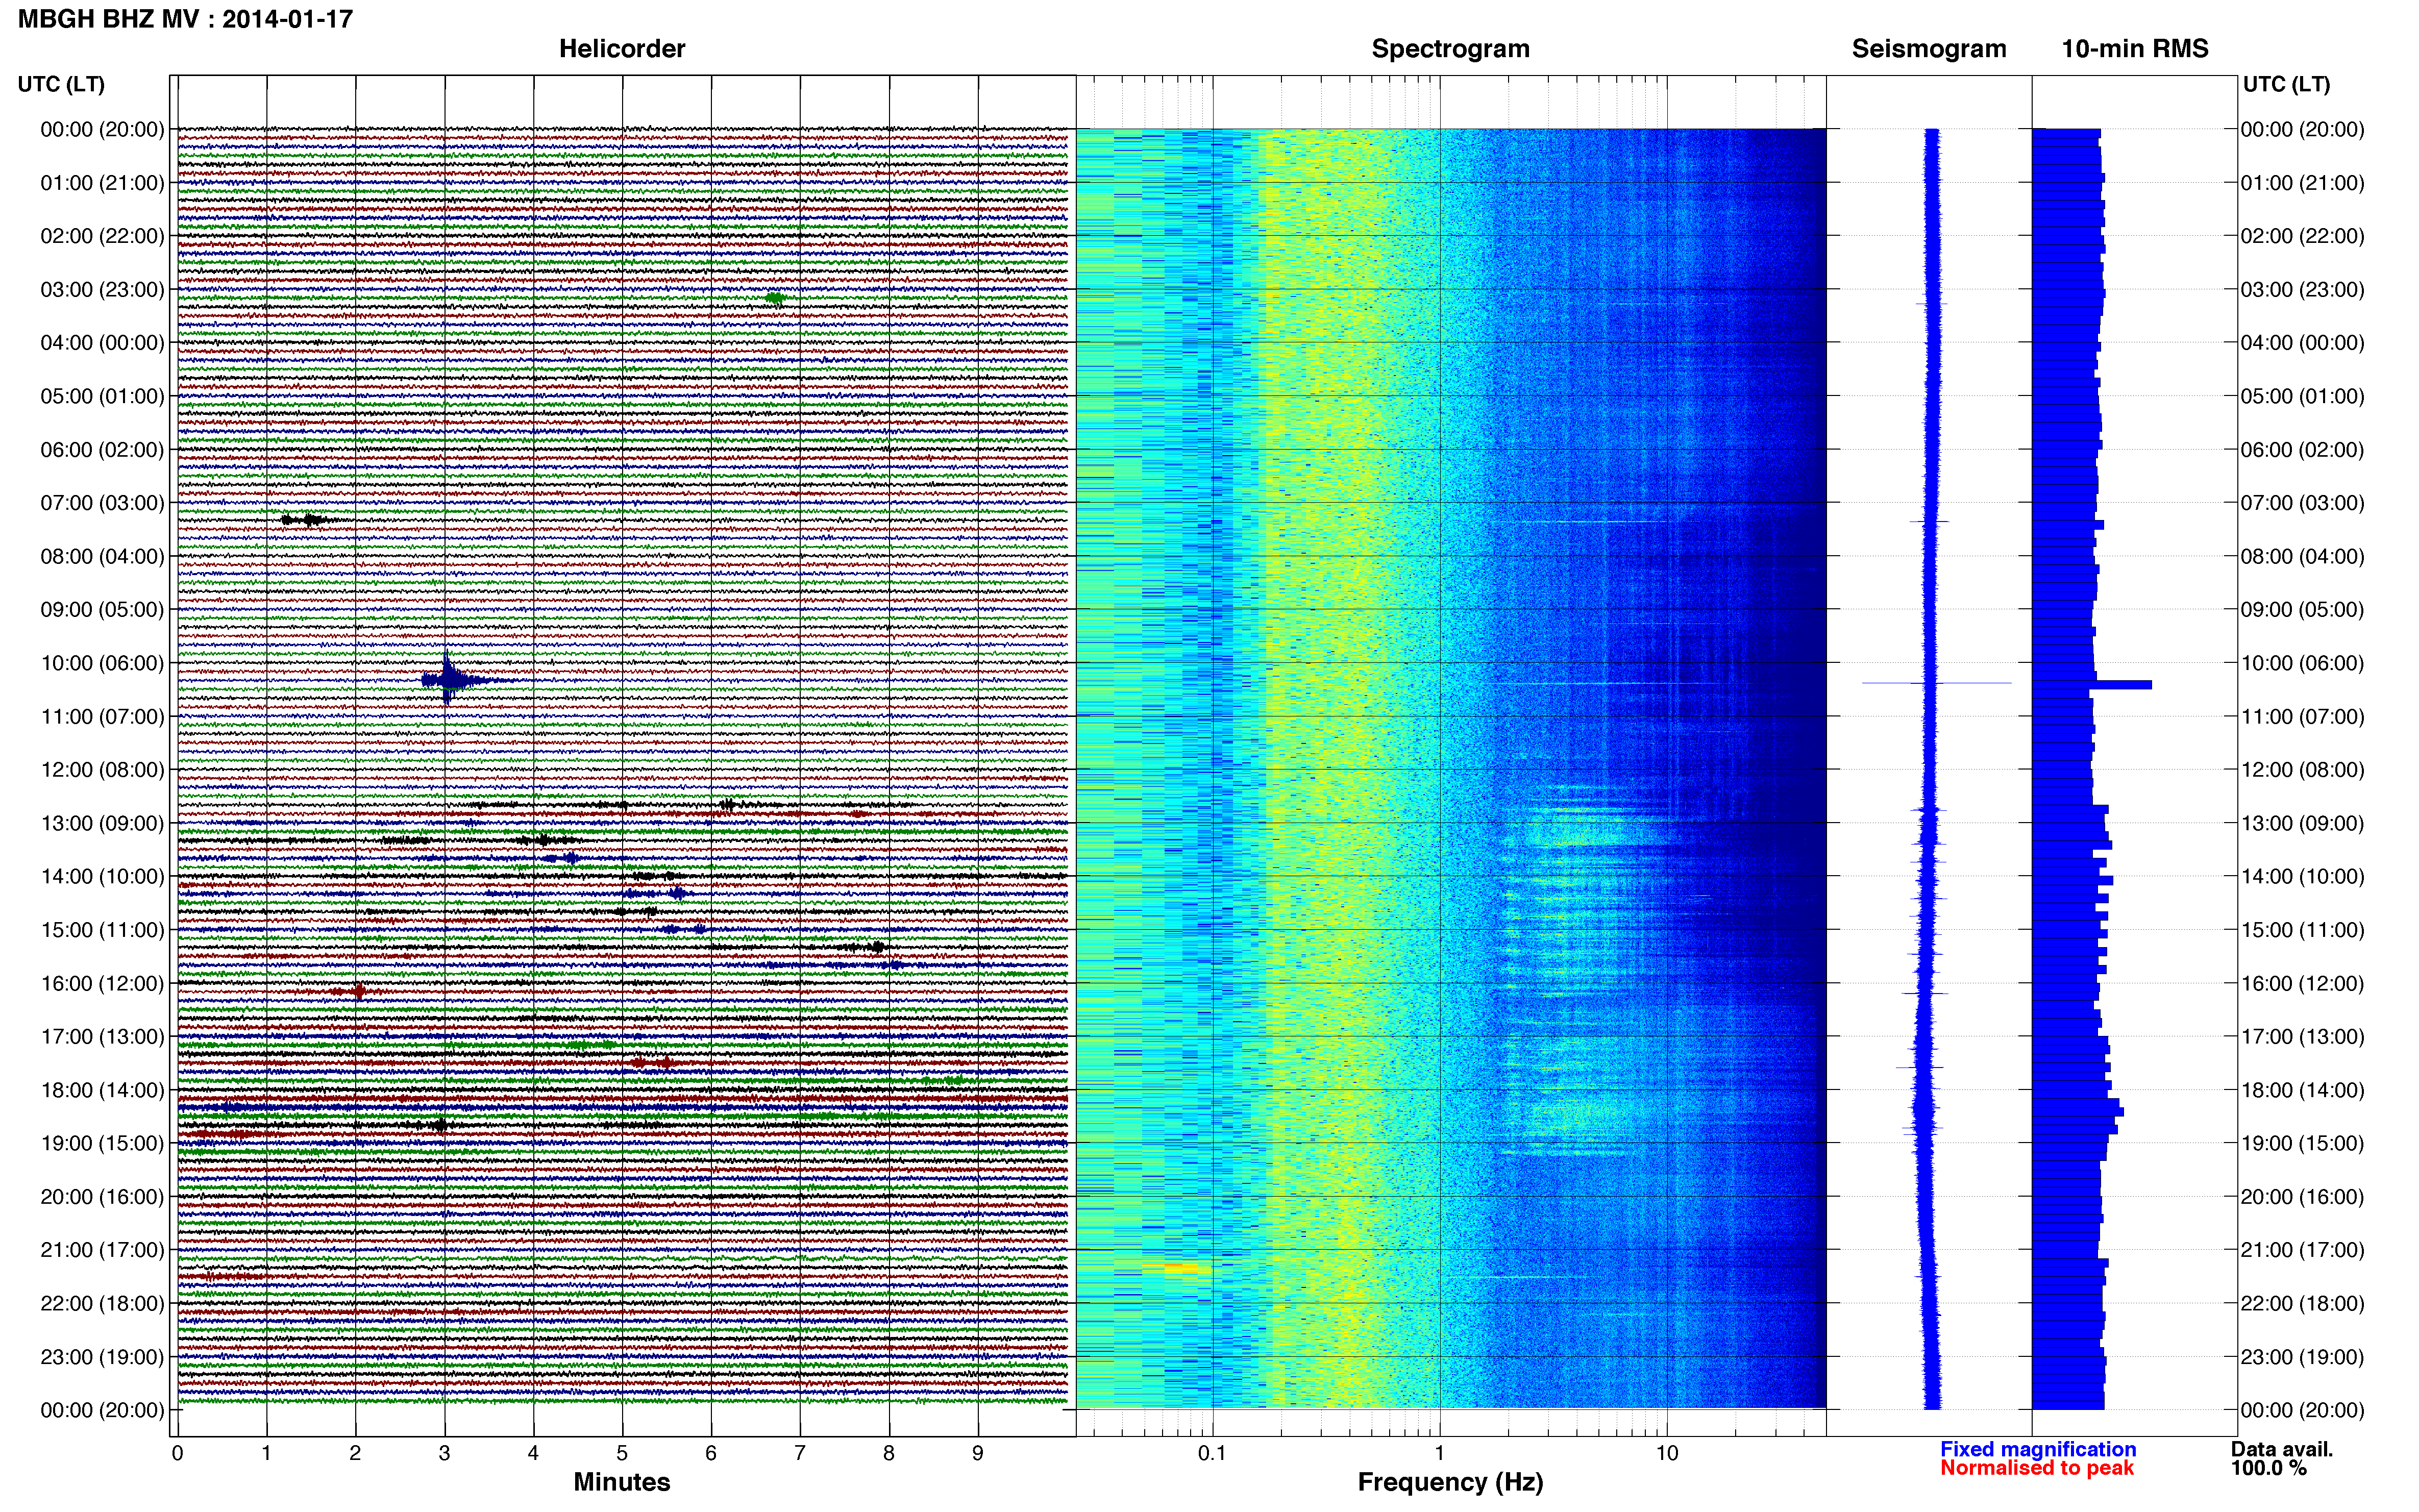Click the 'Data avail.' label
The width and height of the screenshot is (2419, 1512).
[x=2282, y=1449]
